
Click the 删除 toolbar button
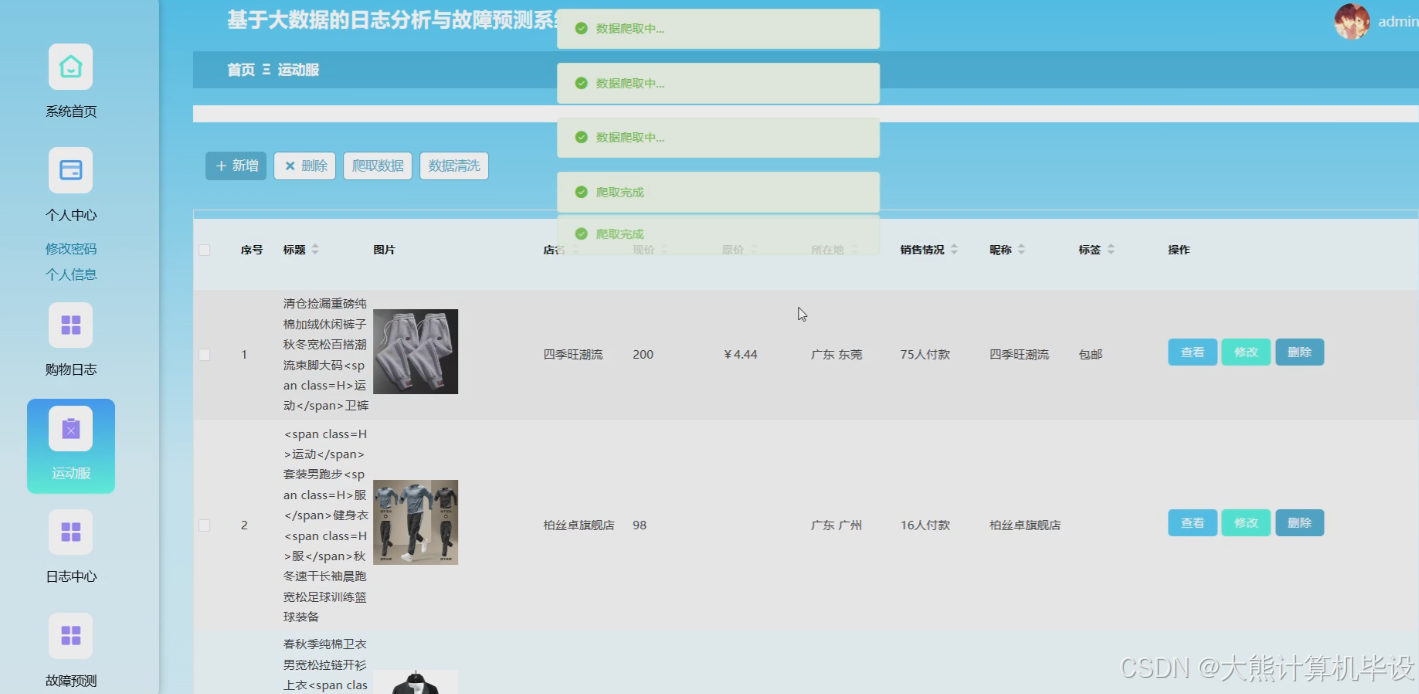pos(305,166)
